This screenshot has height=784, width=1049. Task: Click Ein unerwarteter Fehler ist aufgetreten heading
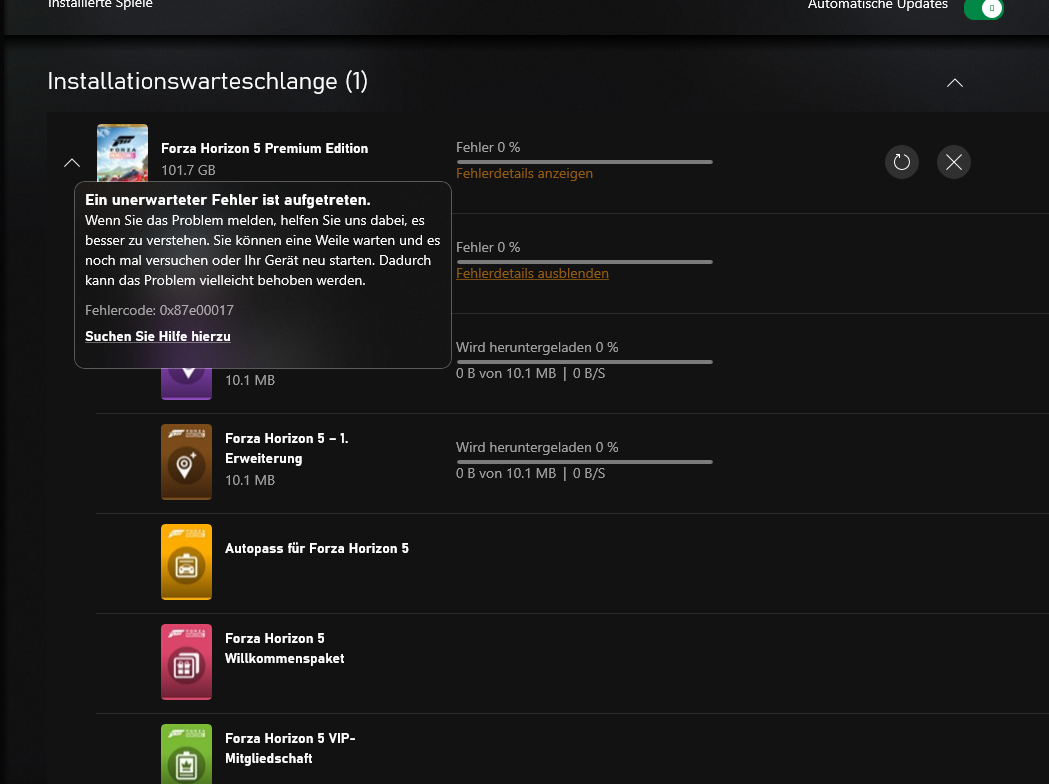click(227, 199)
